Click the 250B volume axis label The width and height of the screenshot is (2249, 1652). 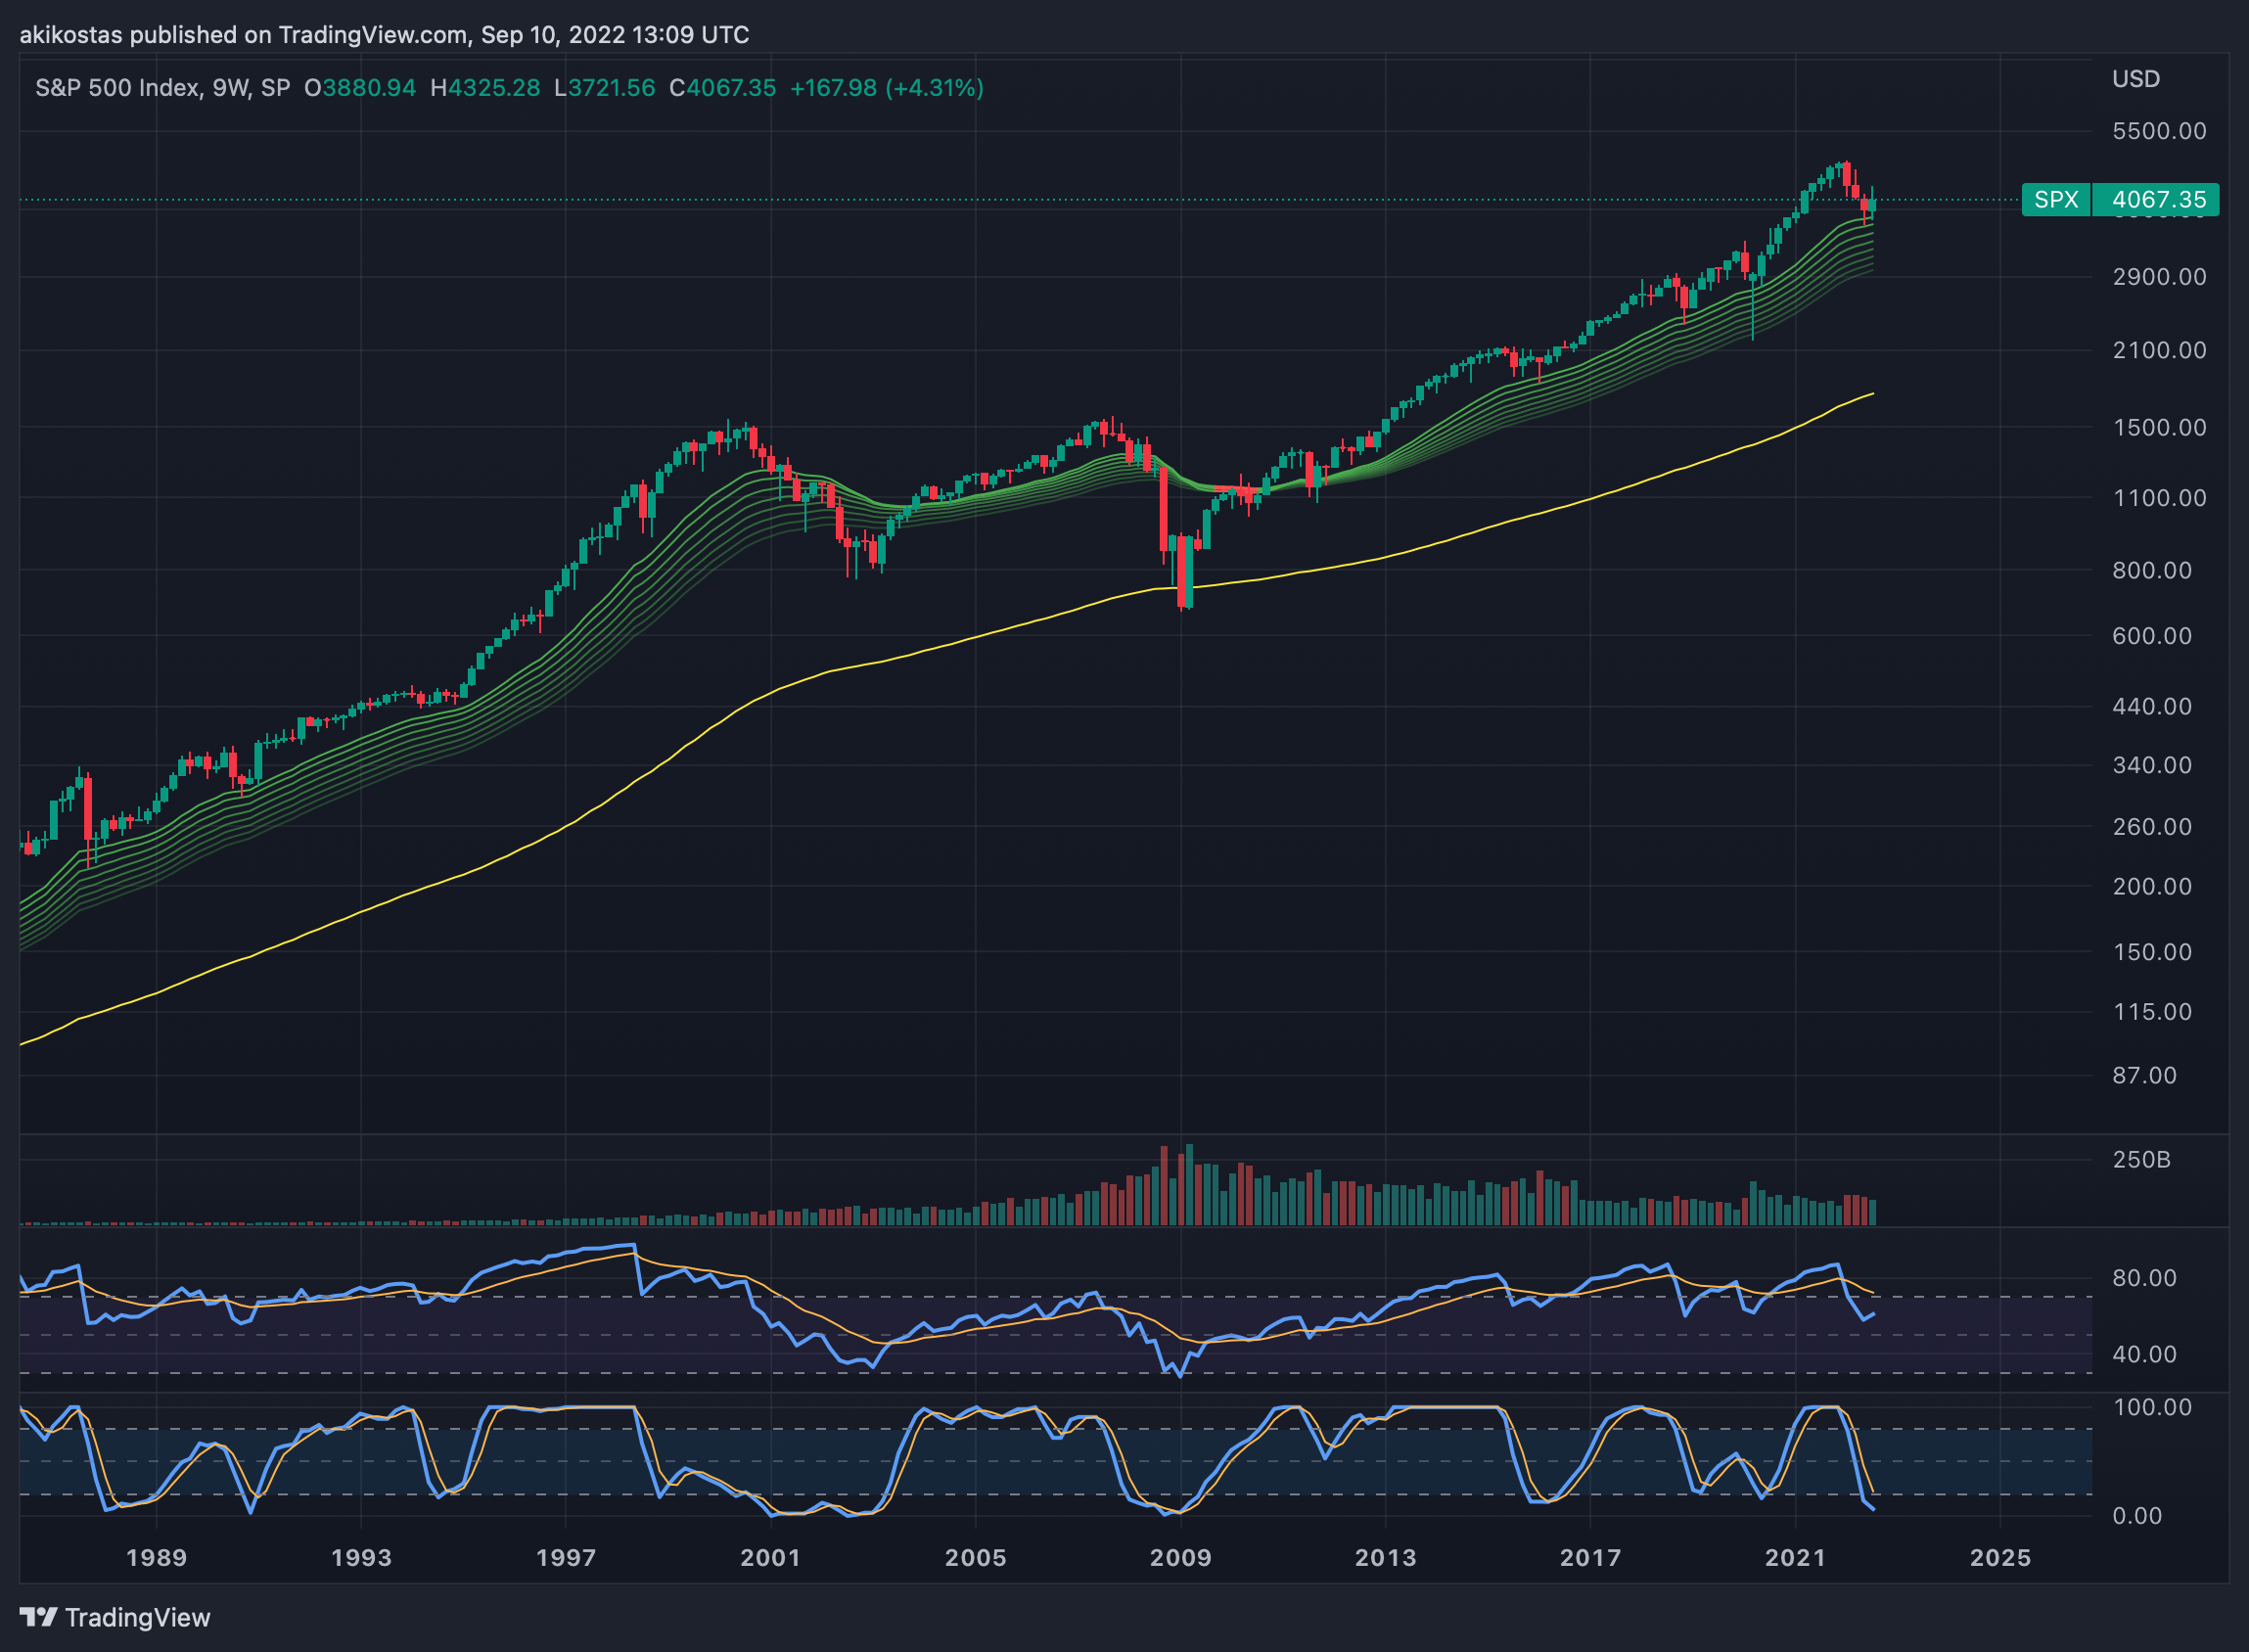[2141, 1160]
